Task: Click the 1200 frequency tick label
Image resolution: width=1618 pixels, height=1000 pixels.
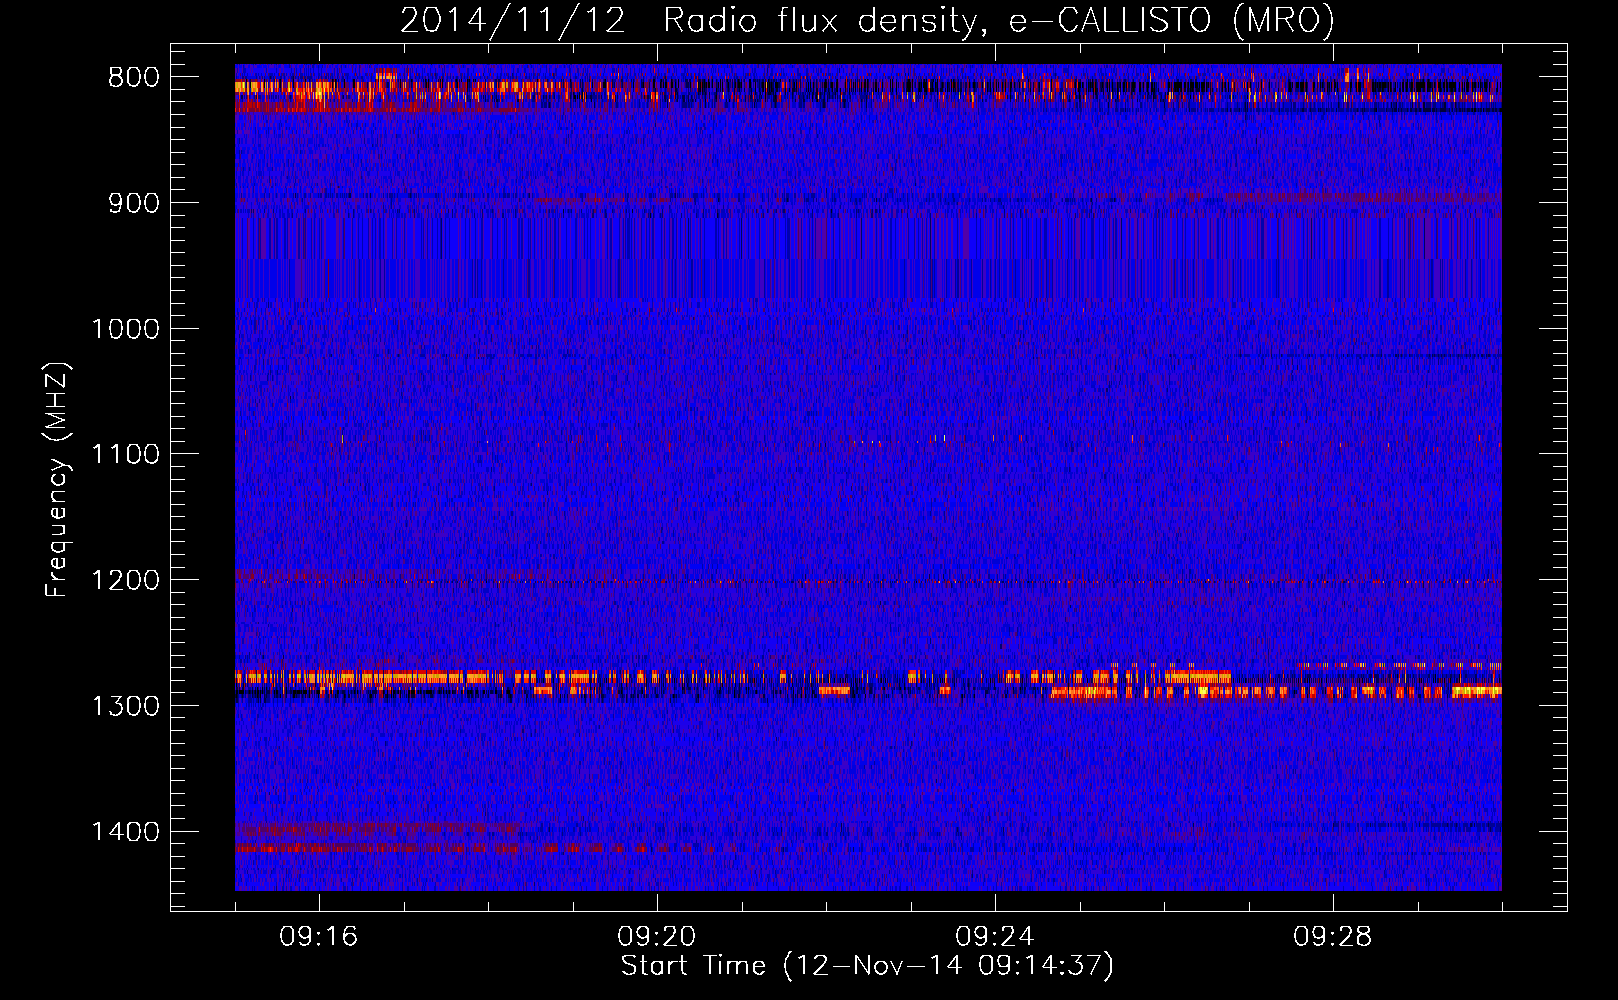Action: (x=125, y=580)
